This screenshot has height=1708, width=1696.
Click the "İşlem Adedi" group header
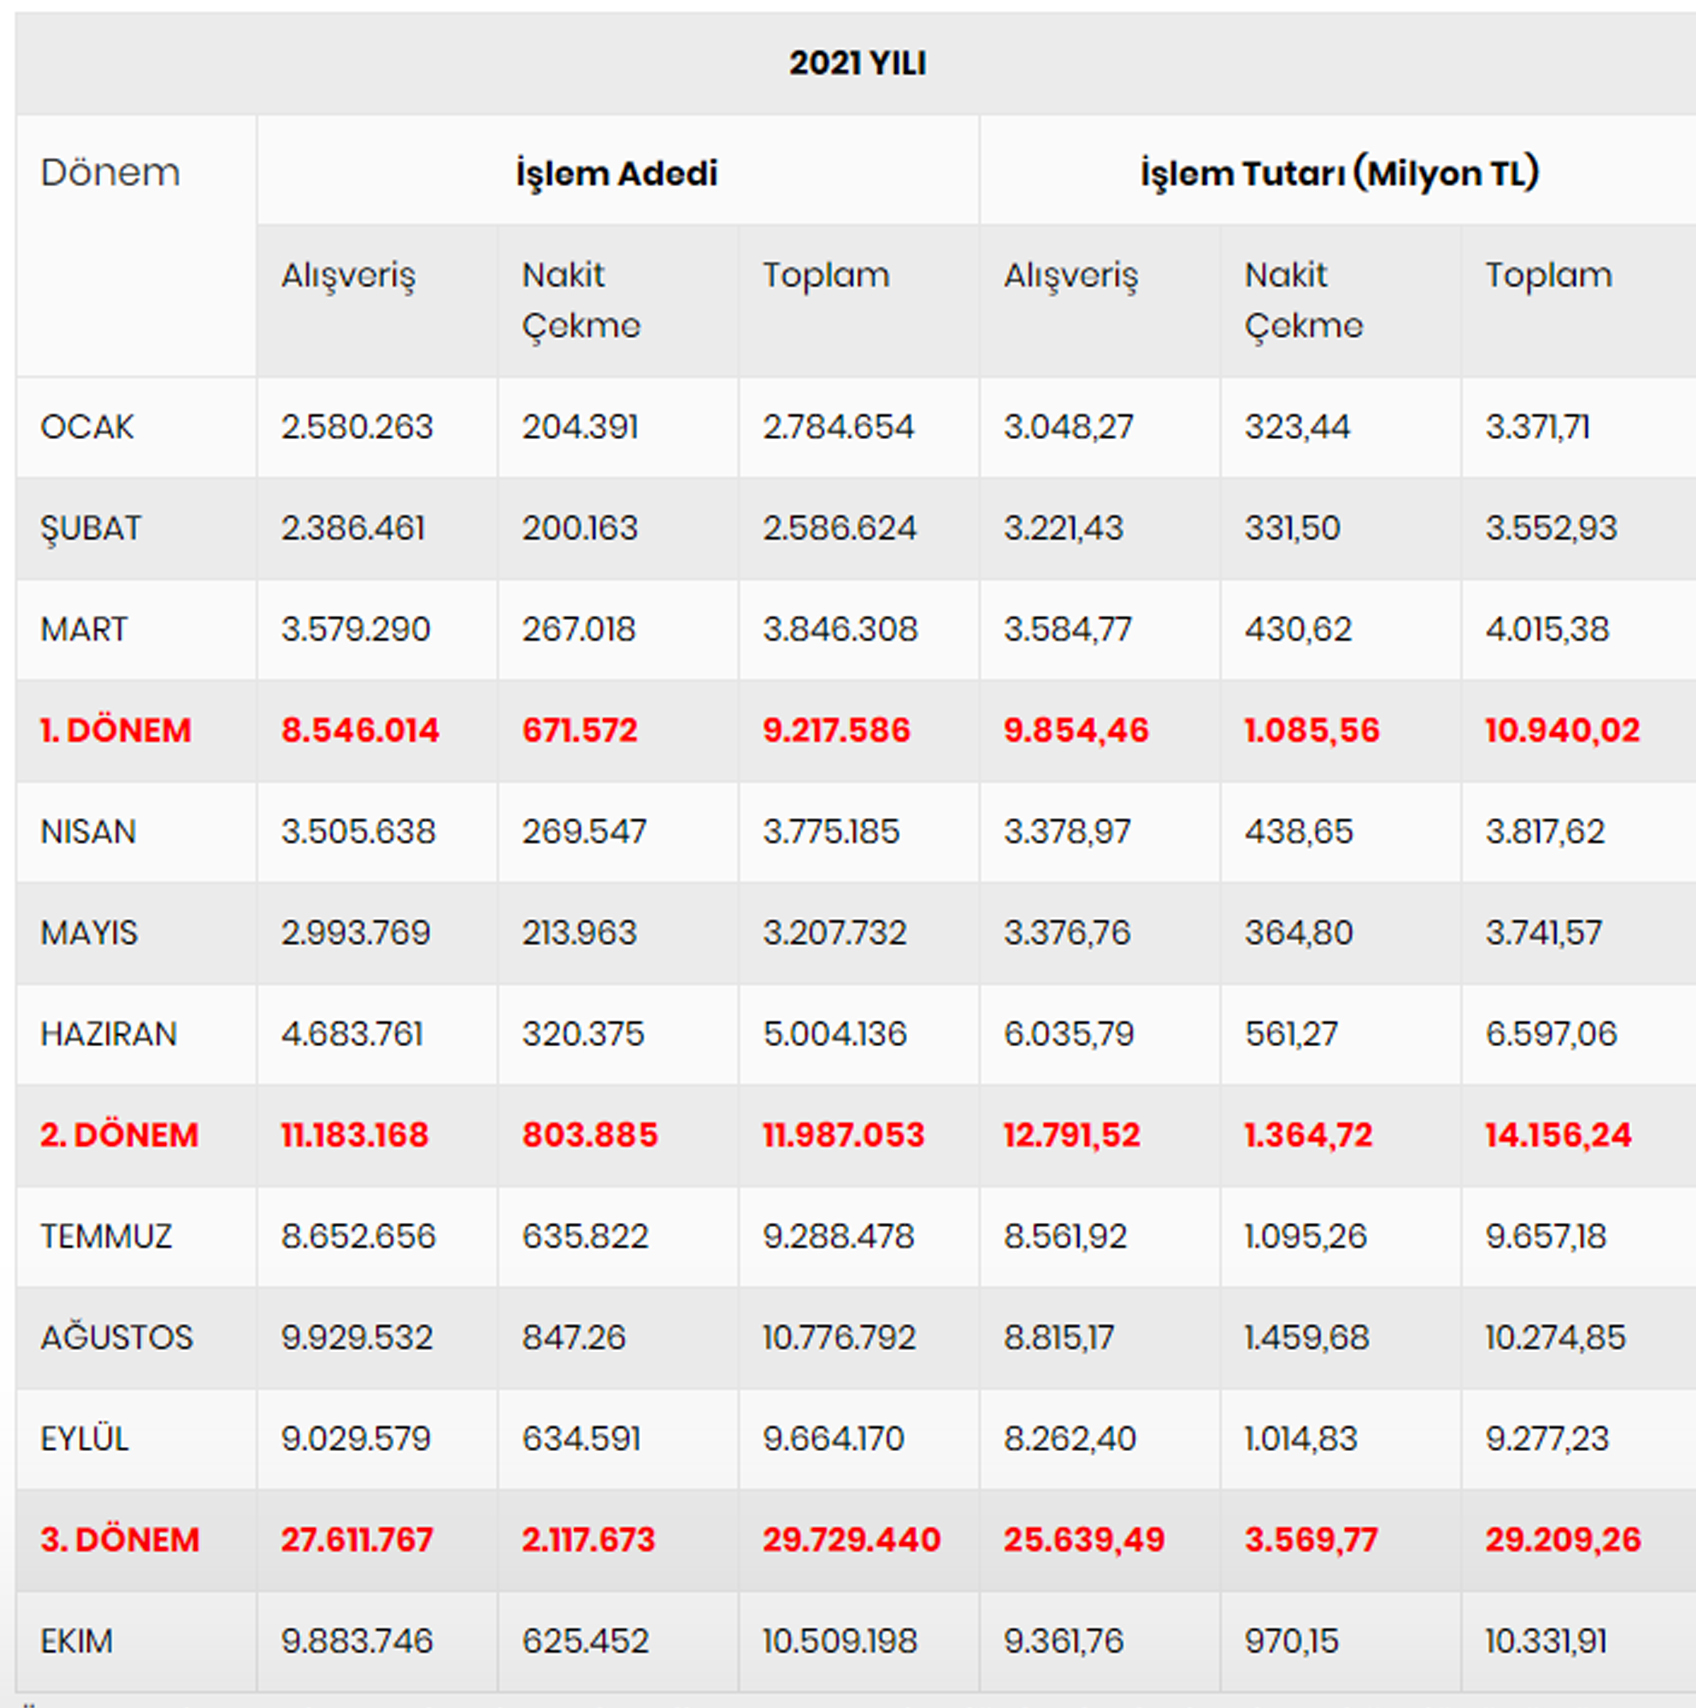point(617,173)
